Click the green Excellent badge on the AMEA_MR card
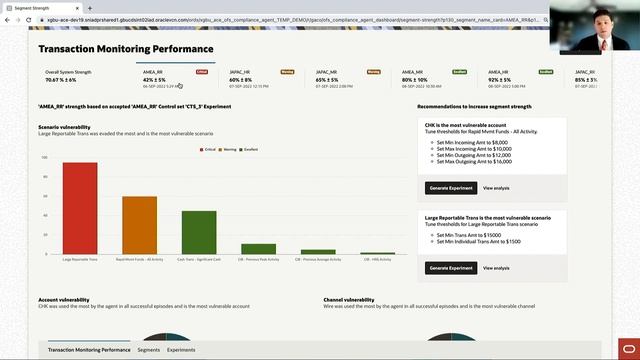The height and width of the screenshot is (360, 640). point(460,72)
